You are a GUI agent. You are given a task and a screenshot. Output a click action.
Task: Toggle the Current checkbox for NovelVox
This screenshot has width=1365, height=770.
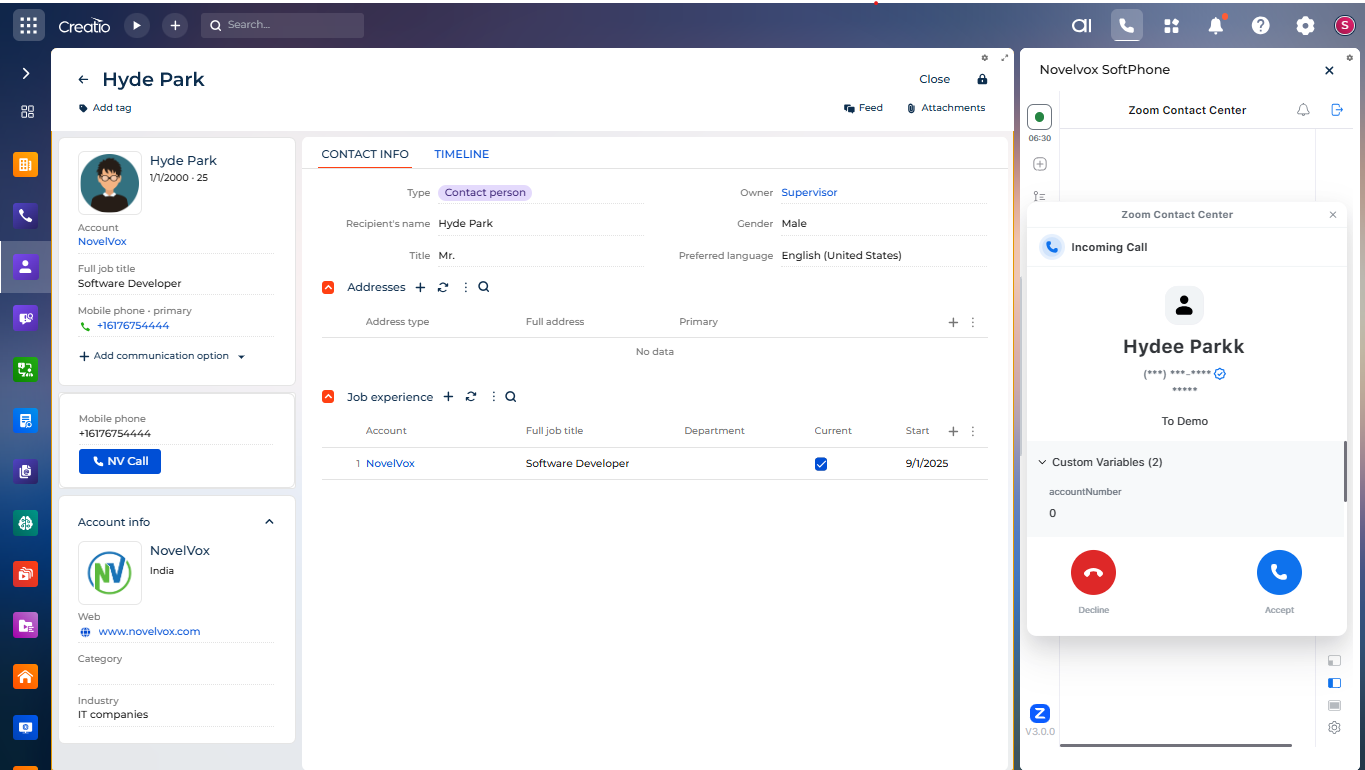(x=821, y=464)
